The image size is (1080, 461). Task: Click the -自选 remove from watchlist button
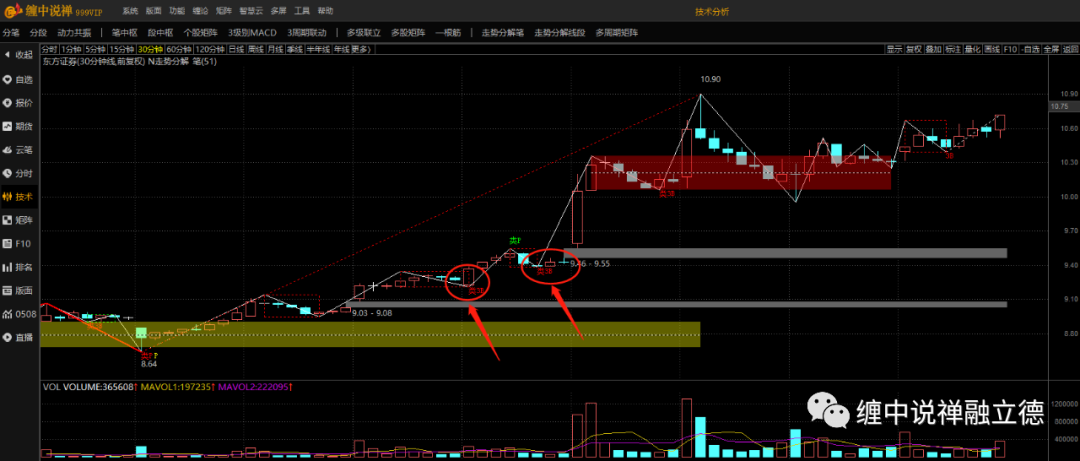coord(1030,49)
